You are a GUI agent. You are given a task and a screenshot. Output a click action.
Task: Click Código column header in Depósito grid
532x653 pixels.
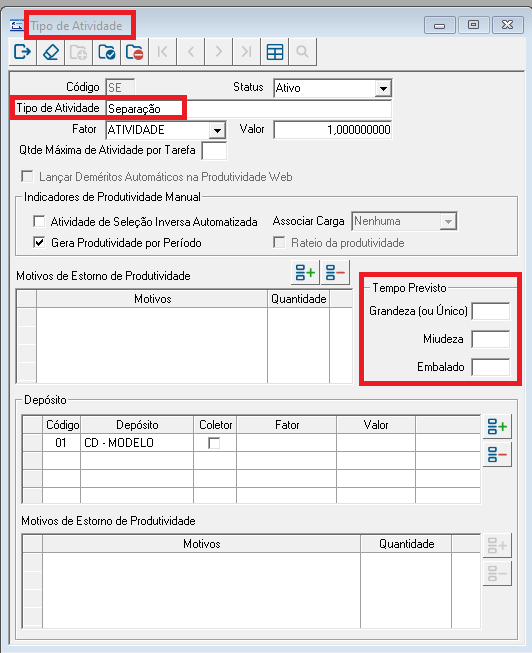pyautogui.click(x=62, y=425)
